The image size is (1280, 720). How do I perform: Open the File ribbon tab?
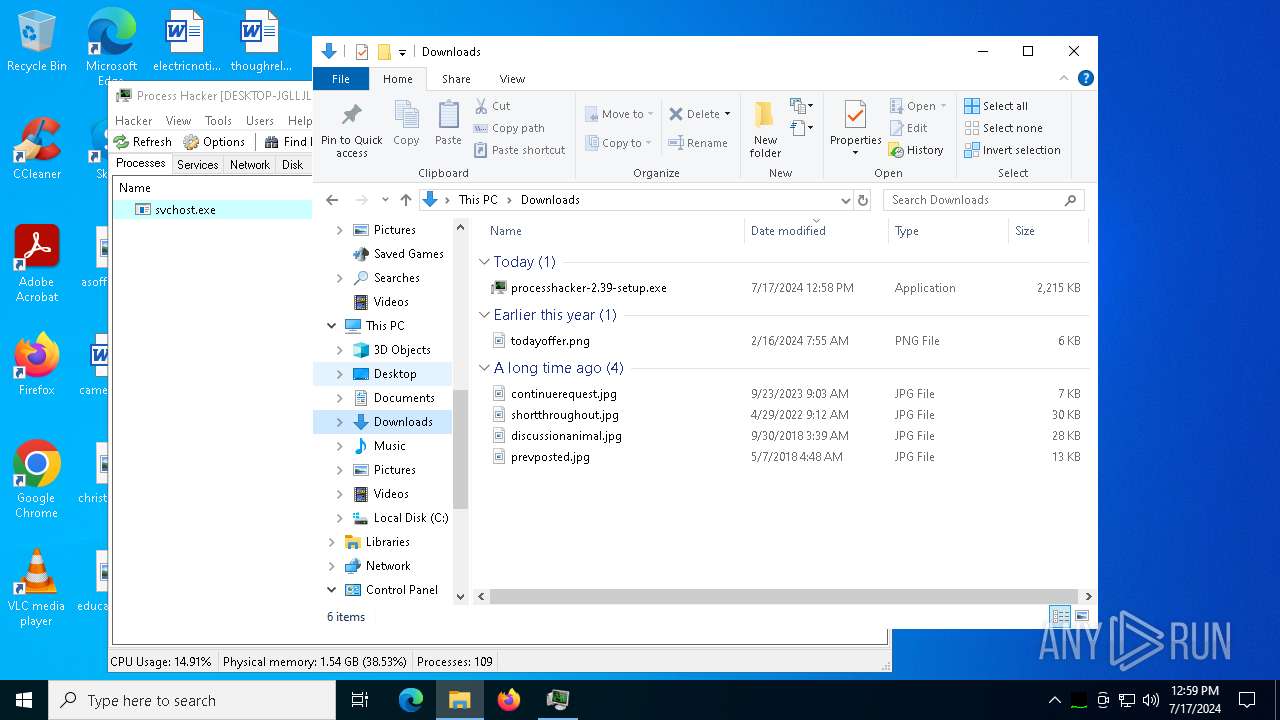[x=341, y=79]
